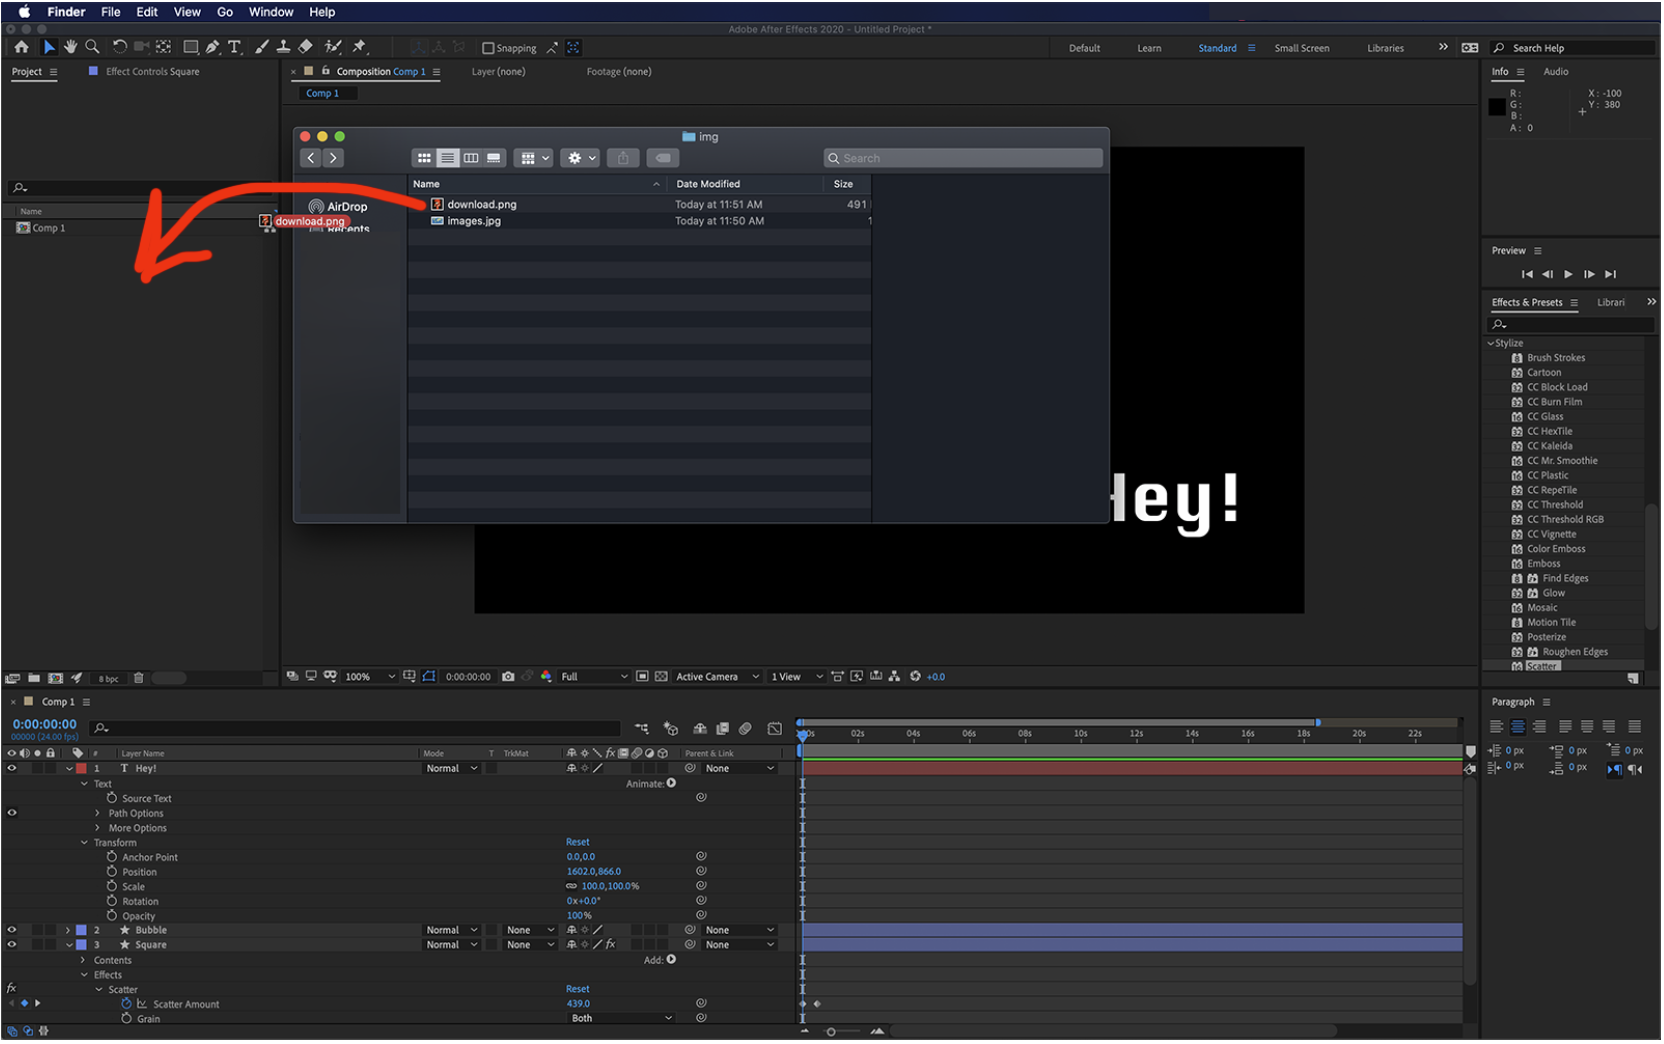Open the Active Camera dropdown

[718, 677]
